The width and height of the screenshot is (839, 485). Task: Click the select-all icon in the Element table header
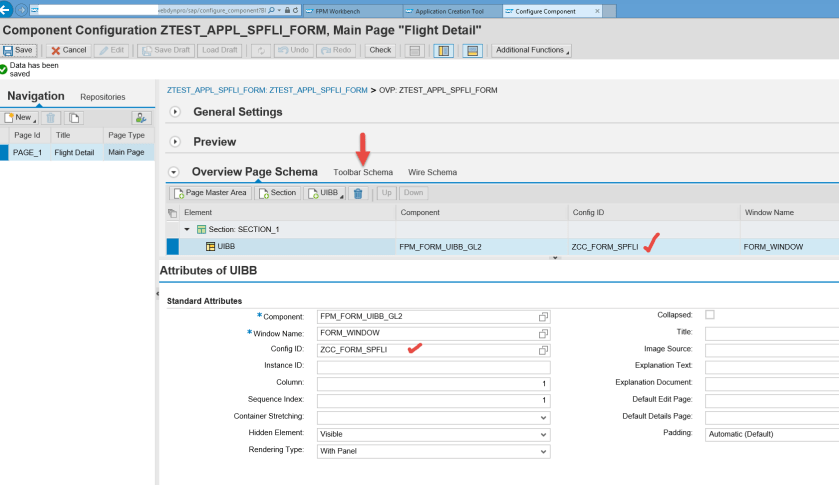point(172,213)
